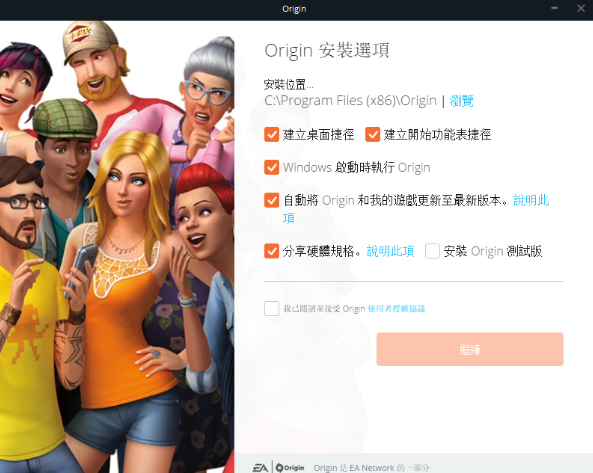Accept the Origin user license agreement checkbox
593x473 pixels.
tap(272, 309)
